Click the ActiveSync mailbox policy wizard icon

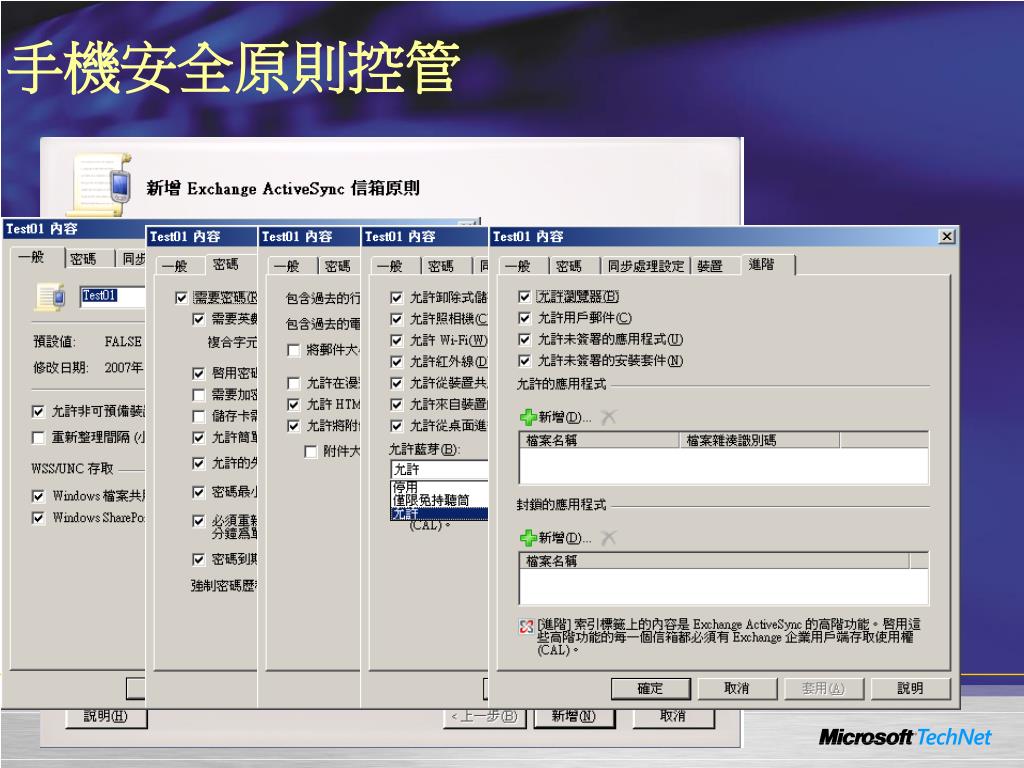point(101,184)
